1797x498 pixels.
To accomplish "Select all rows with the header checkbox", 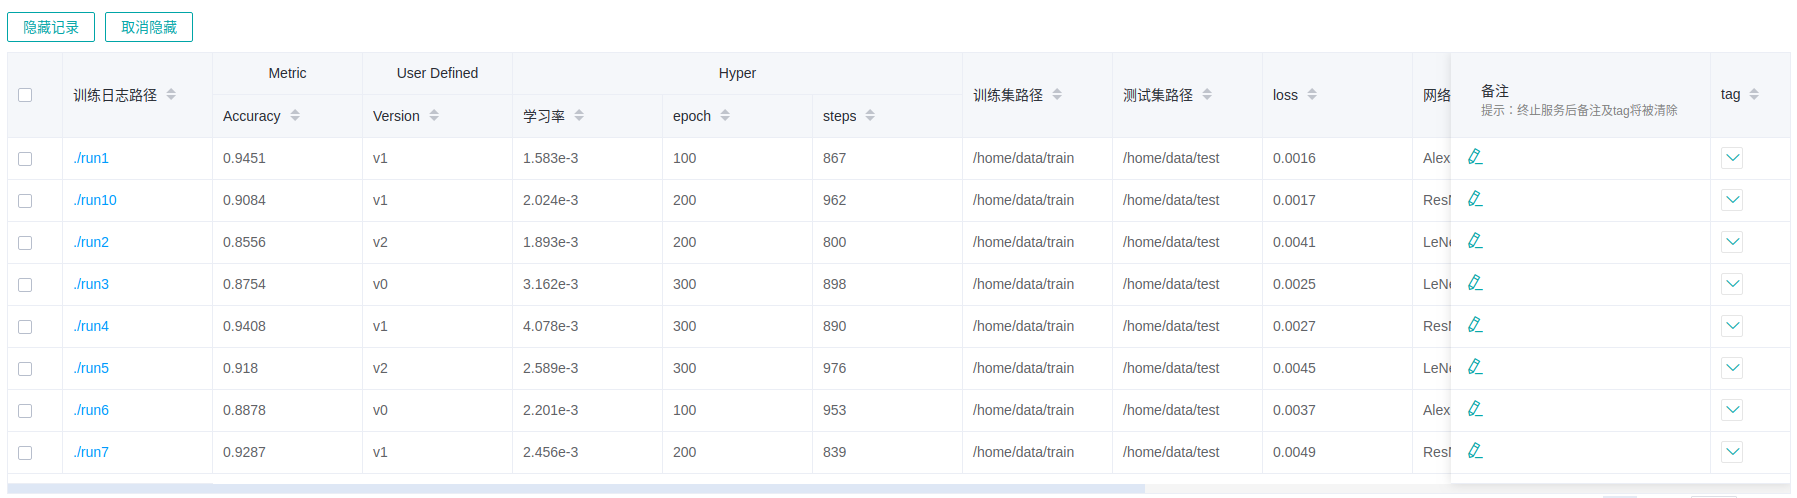I will click(x=25, y=95).
